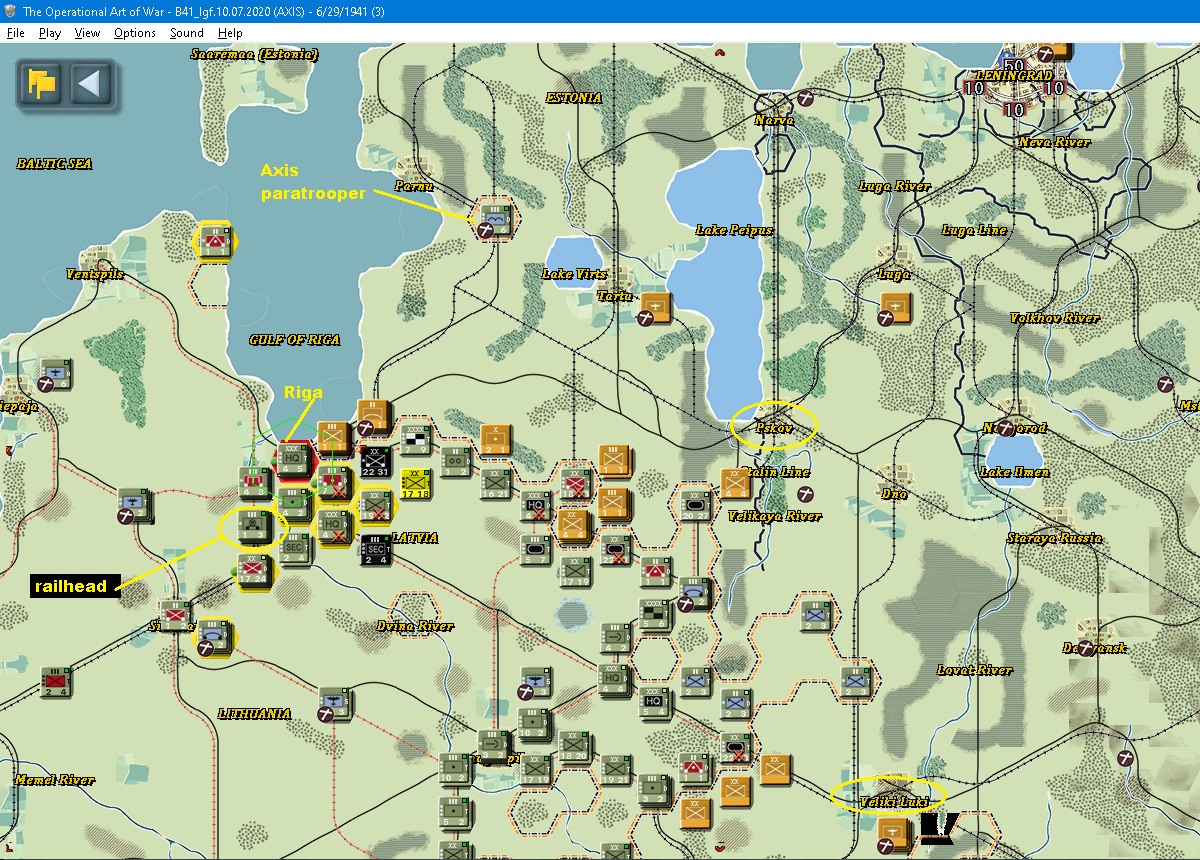Select the red unit near Ventspils

[x=213, y=241]
